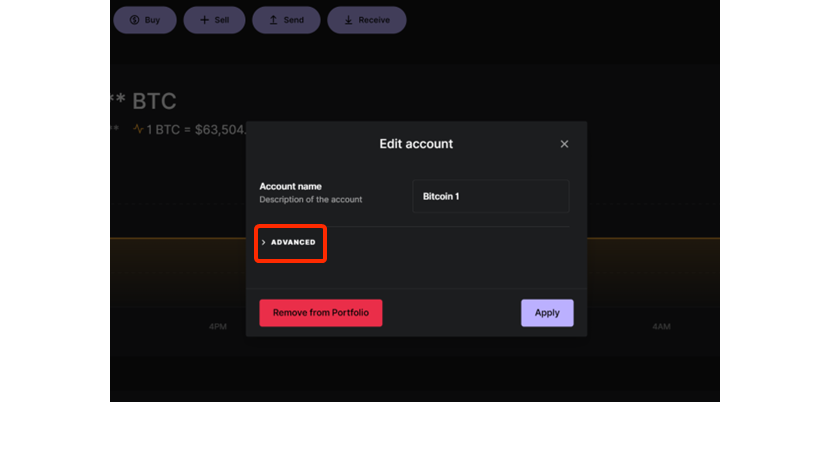
Task: Click Remove from Portfolio button
Action: [x=321, y=313]
